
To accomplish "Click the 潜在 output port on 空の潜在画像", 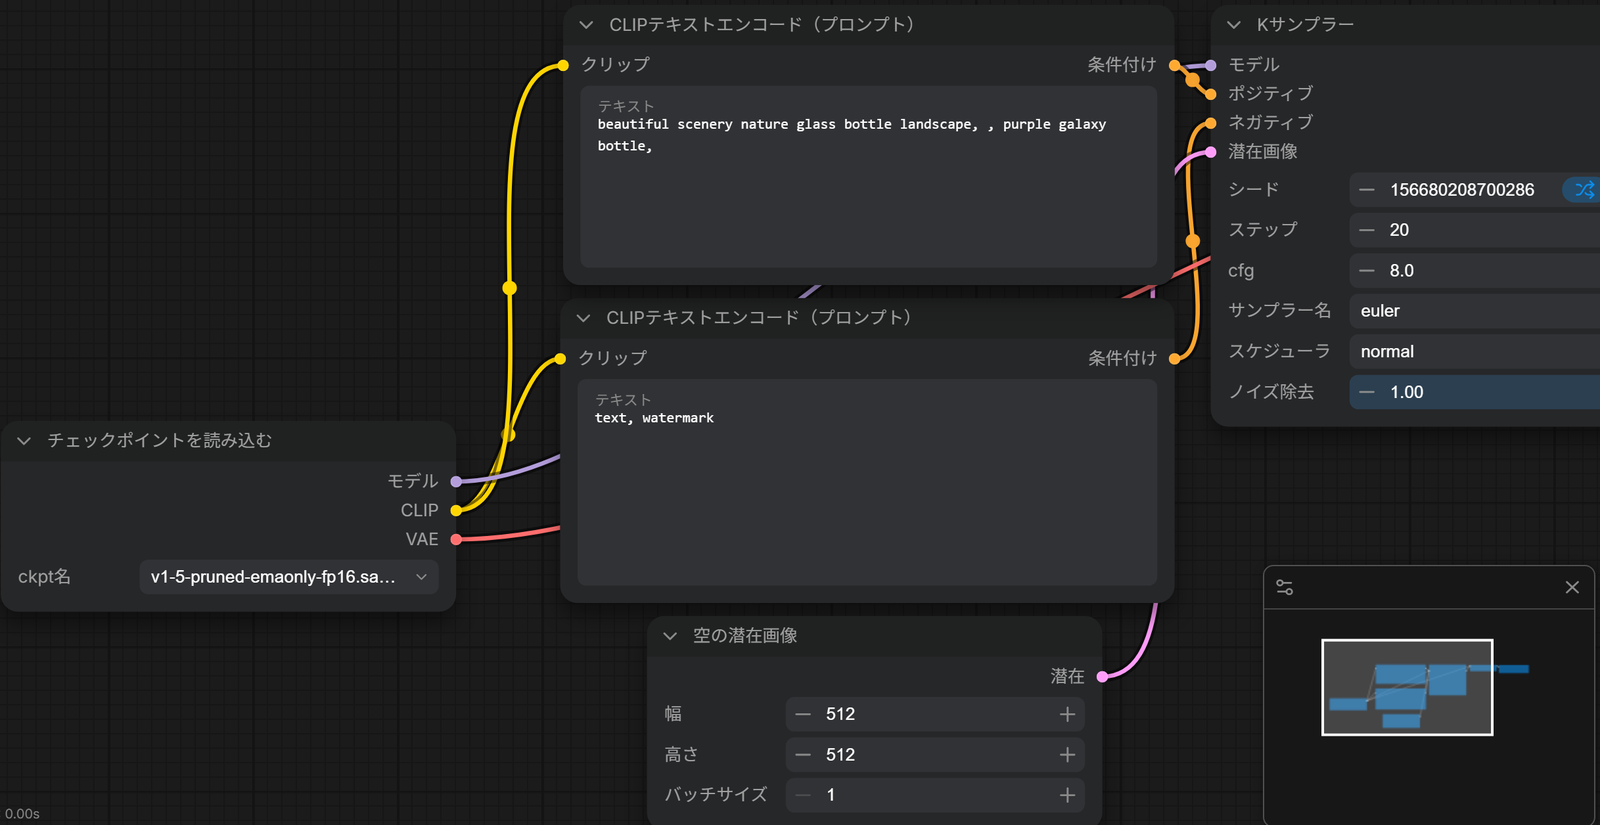I will (1102, 677).
